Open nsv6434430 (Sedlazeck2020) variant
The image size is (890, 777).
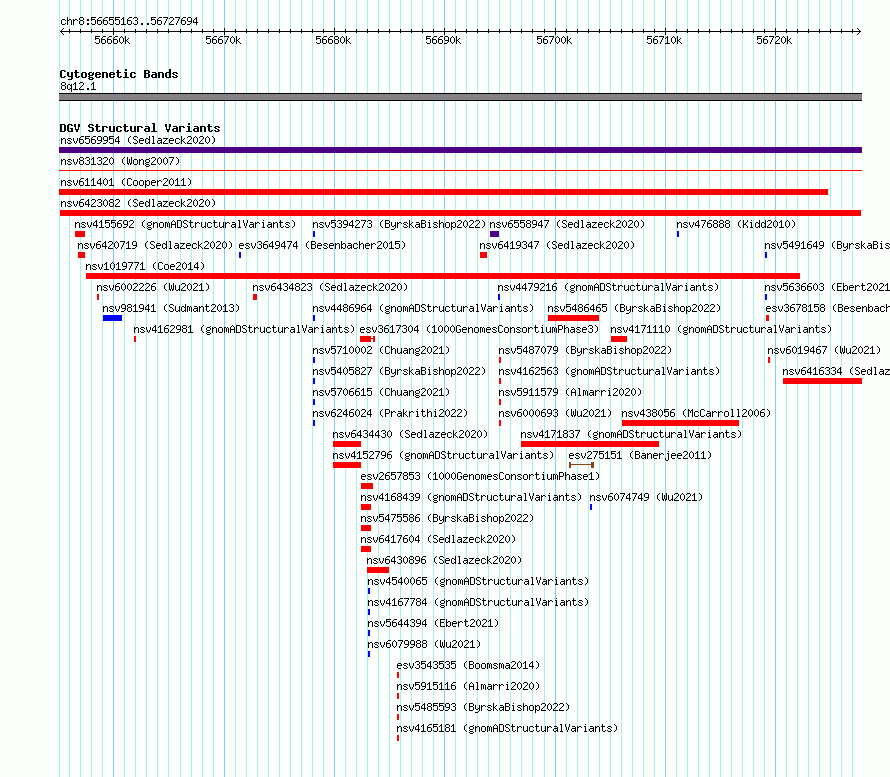(410, 434)
